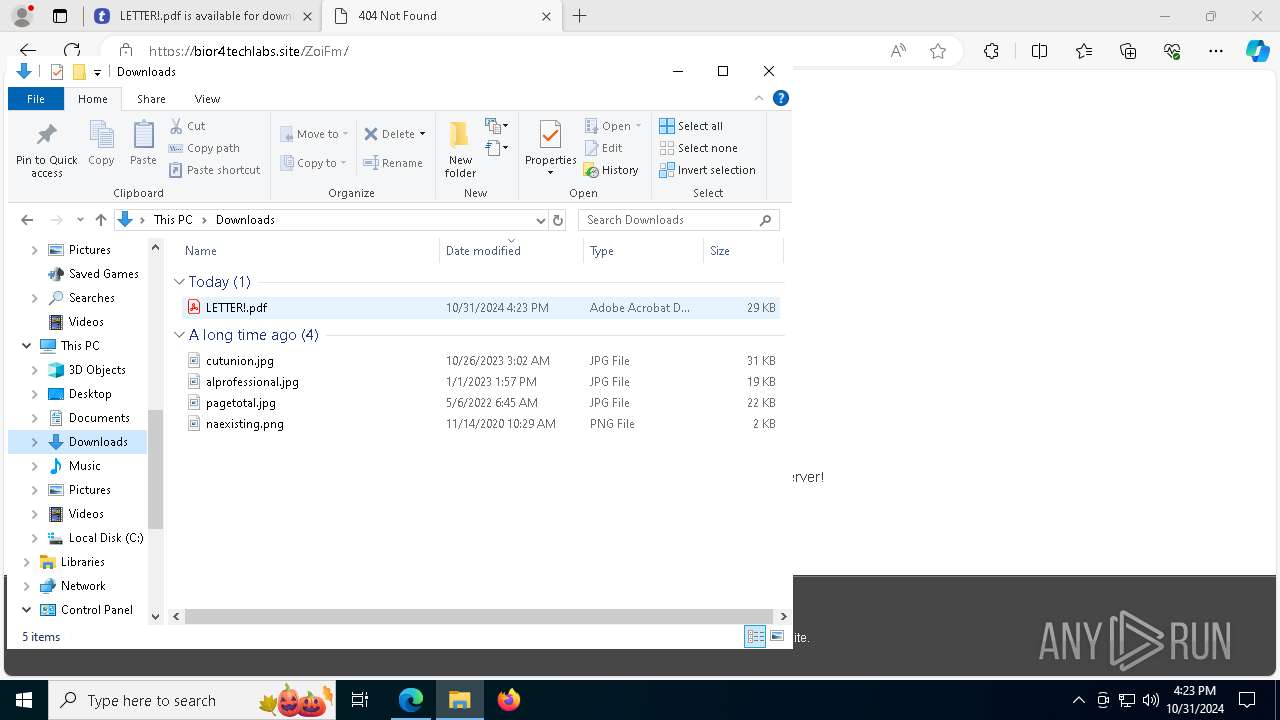1280x720 pixels.
Task: Sort by the Date modified column
Action: [x=511, y=251]
